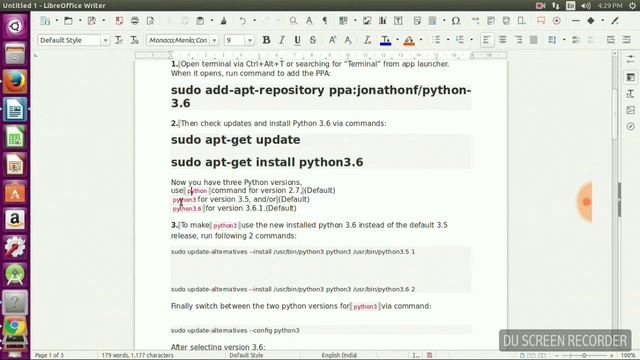
Task: Toggle print preview
Action: (x=150, y=21)
